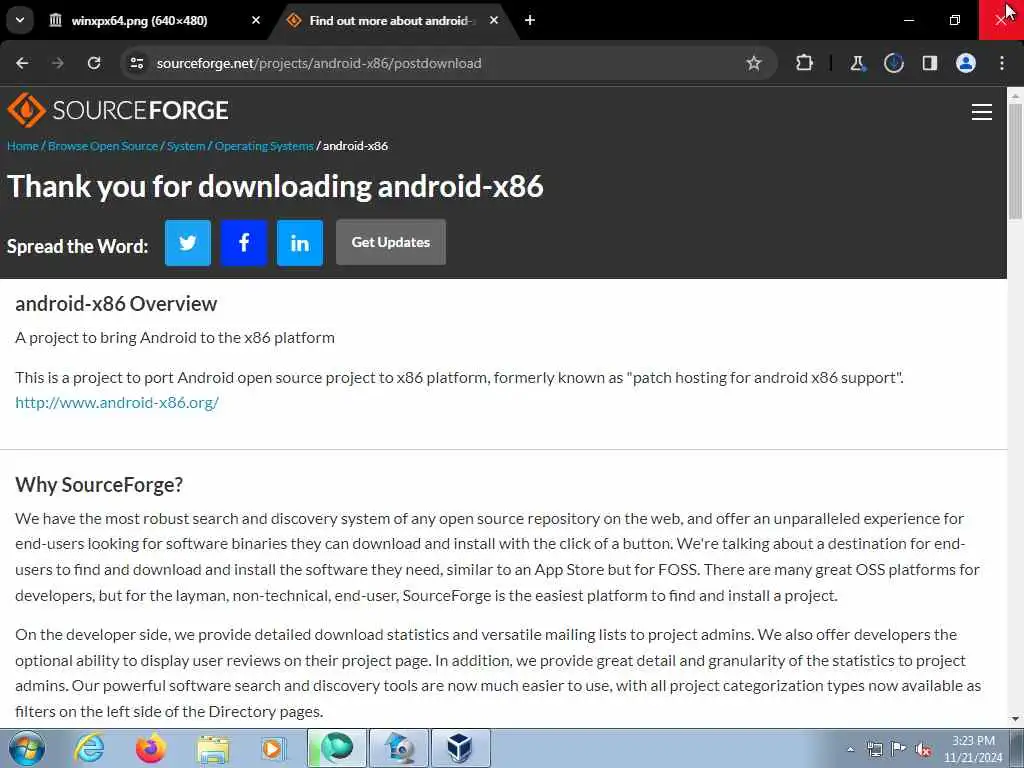Click the page vertical scrollbar thumb
1024x768 pixels.
coord(1015,161)
